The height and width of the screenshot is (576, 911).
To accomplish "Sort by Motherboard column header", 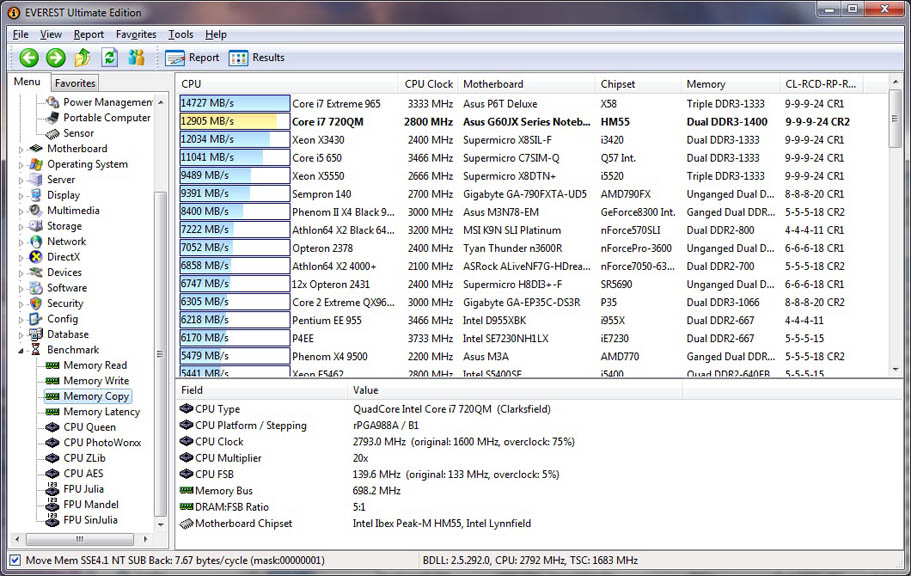I will (526, 84).
